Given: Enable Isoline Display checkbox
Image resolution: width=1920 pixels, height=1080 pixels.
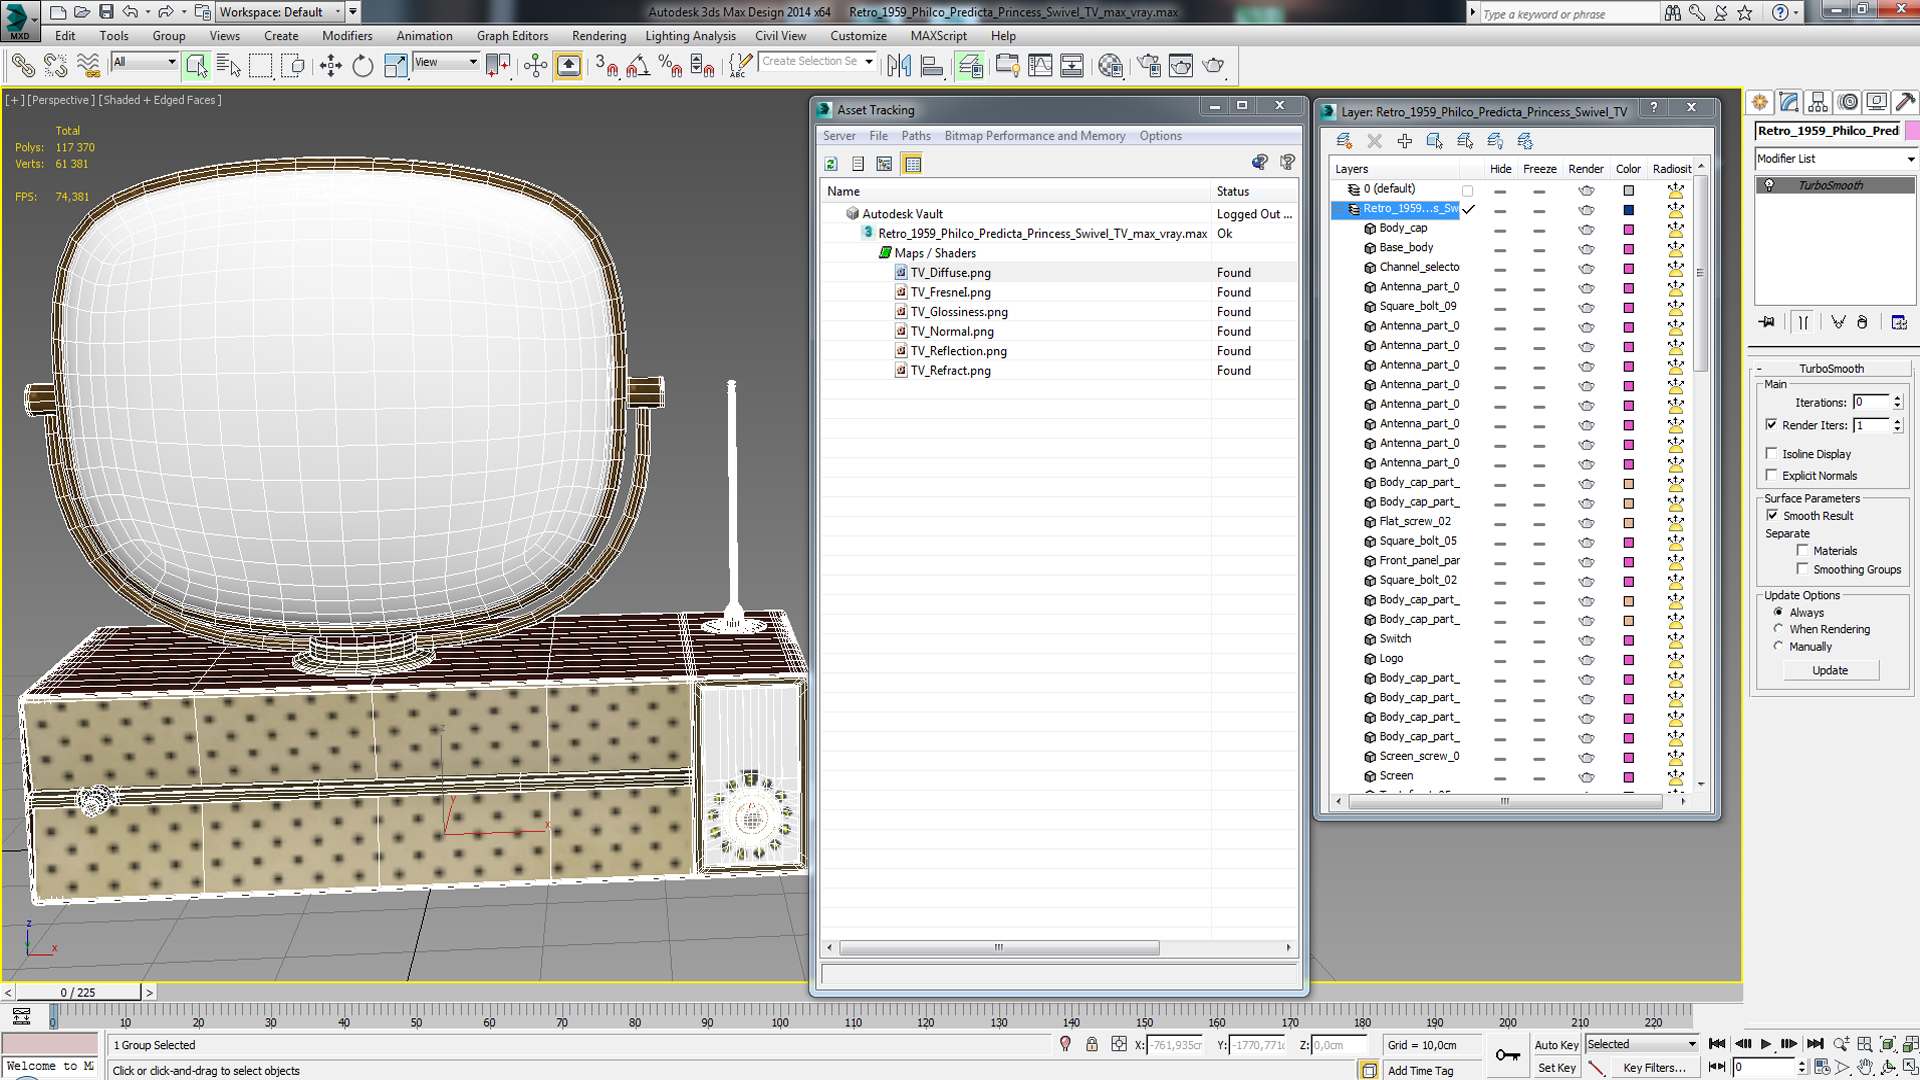Looking at the screenshot, I should pyautogui.click(x=1771, y=453).
